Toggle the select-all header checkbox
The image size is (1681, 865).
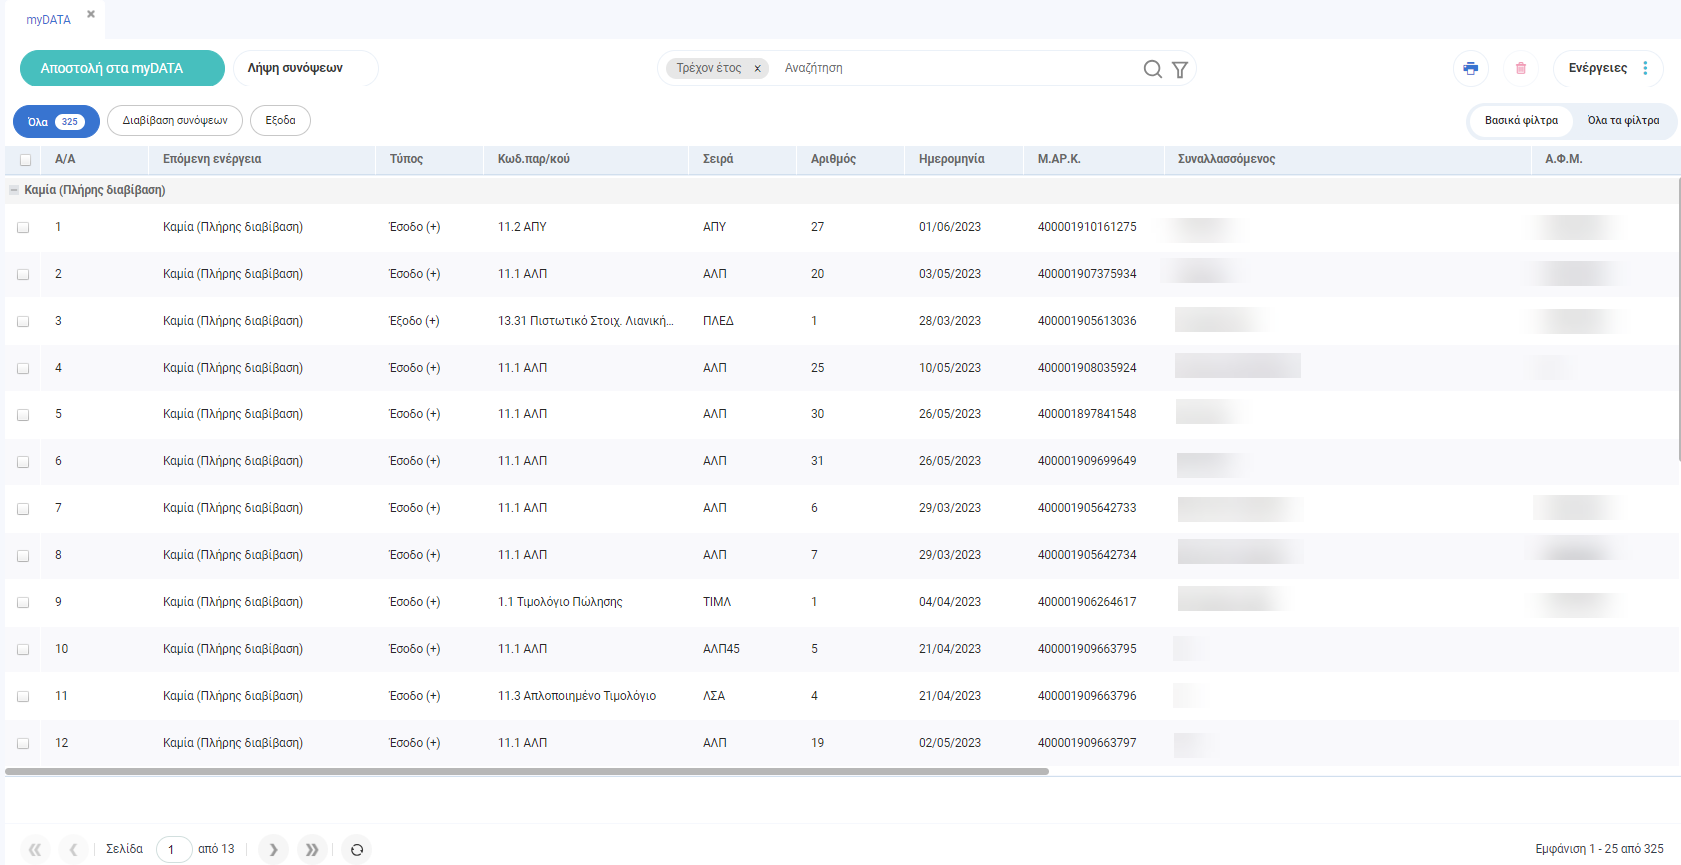(25, 160)
